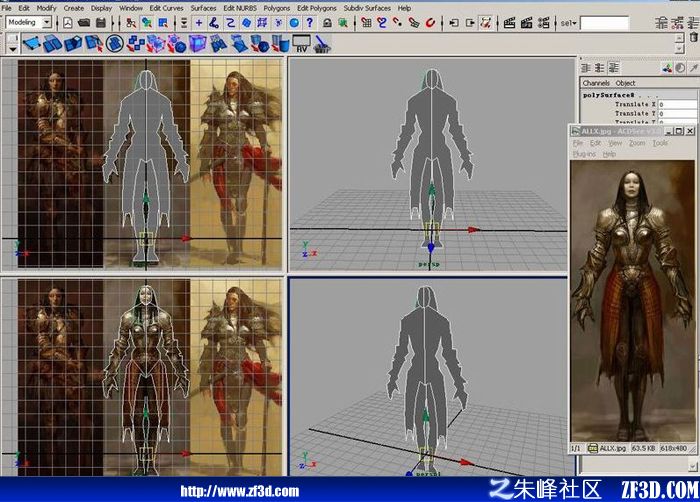Toggle the joints selection mask icon
The width and height of the screenshot is (700, 502).
click(214, 23)
